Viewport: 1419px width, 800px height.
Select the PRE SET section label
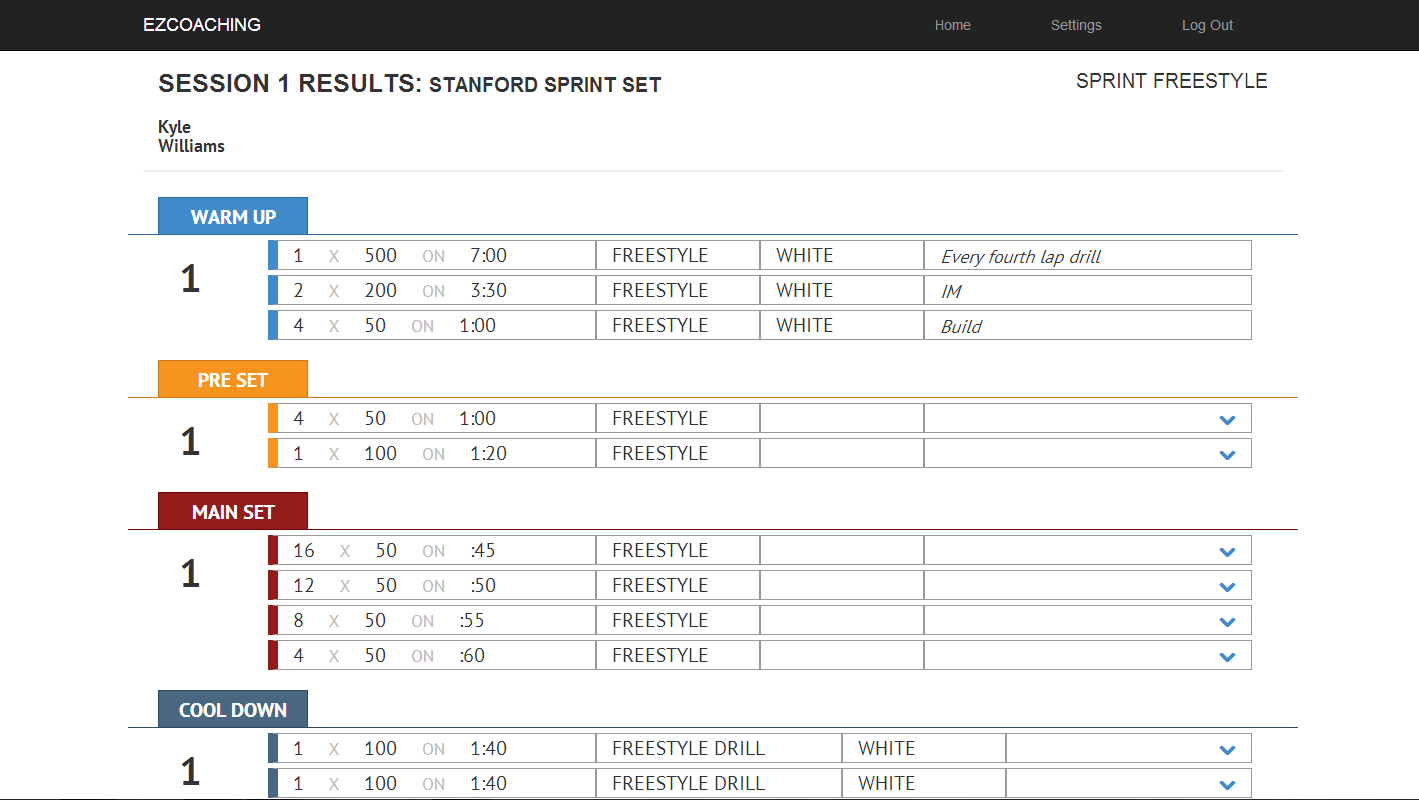[233, 380]
